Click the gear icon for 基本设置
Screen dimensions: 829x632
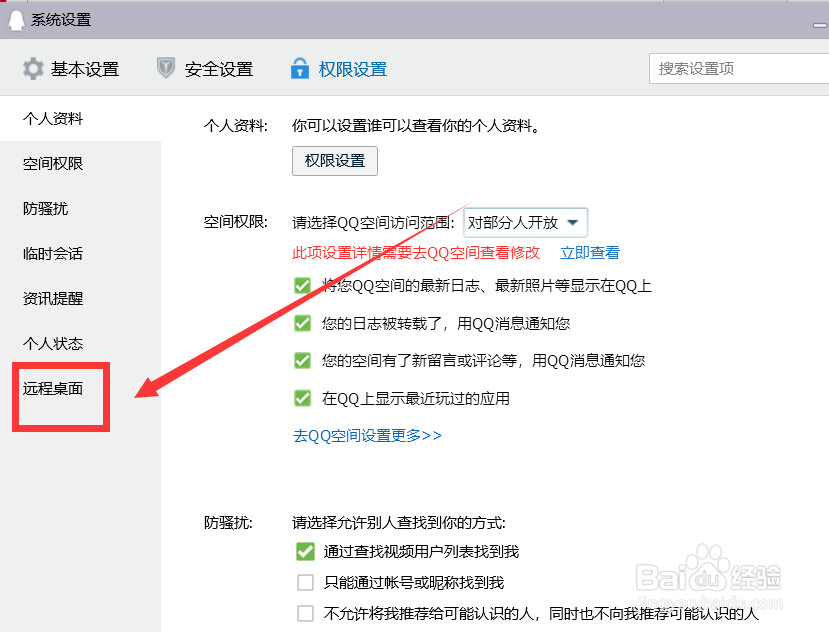33,69
